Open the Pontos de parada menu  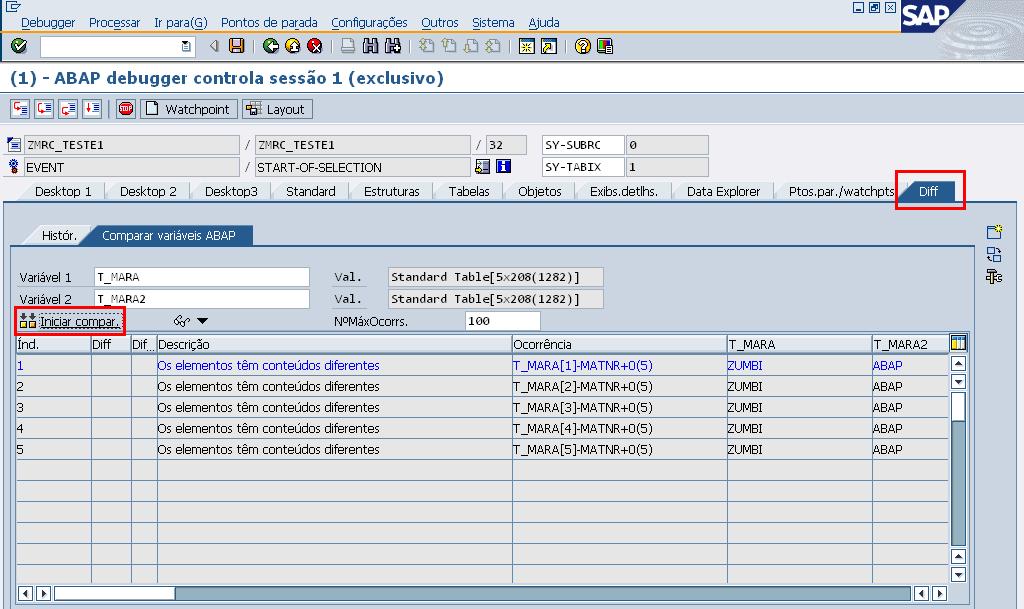[269, 22]
